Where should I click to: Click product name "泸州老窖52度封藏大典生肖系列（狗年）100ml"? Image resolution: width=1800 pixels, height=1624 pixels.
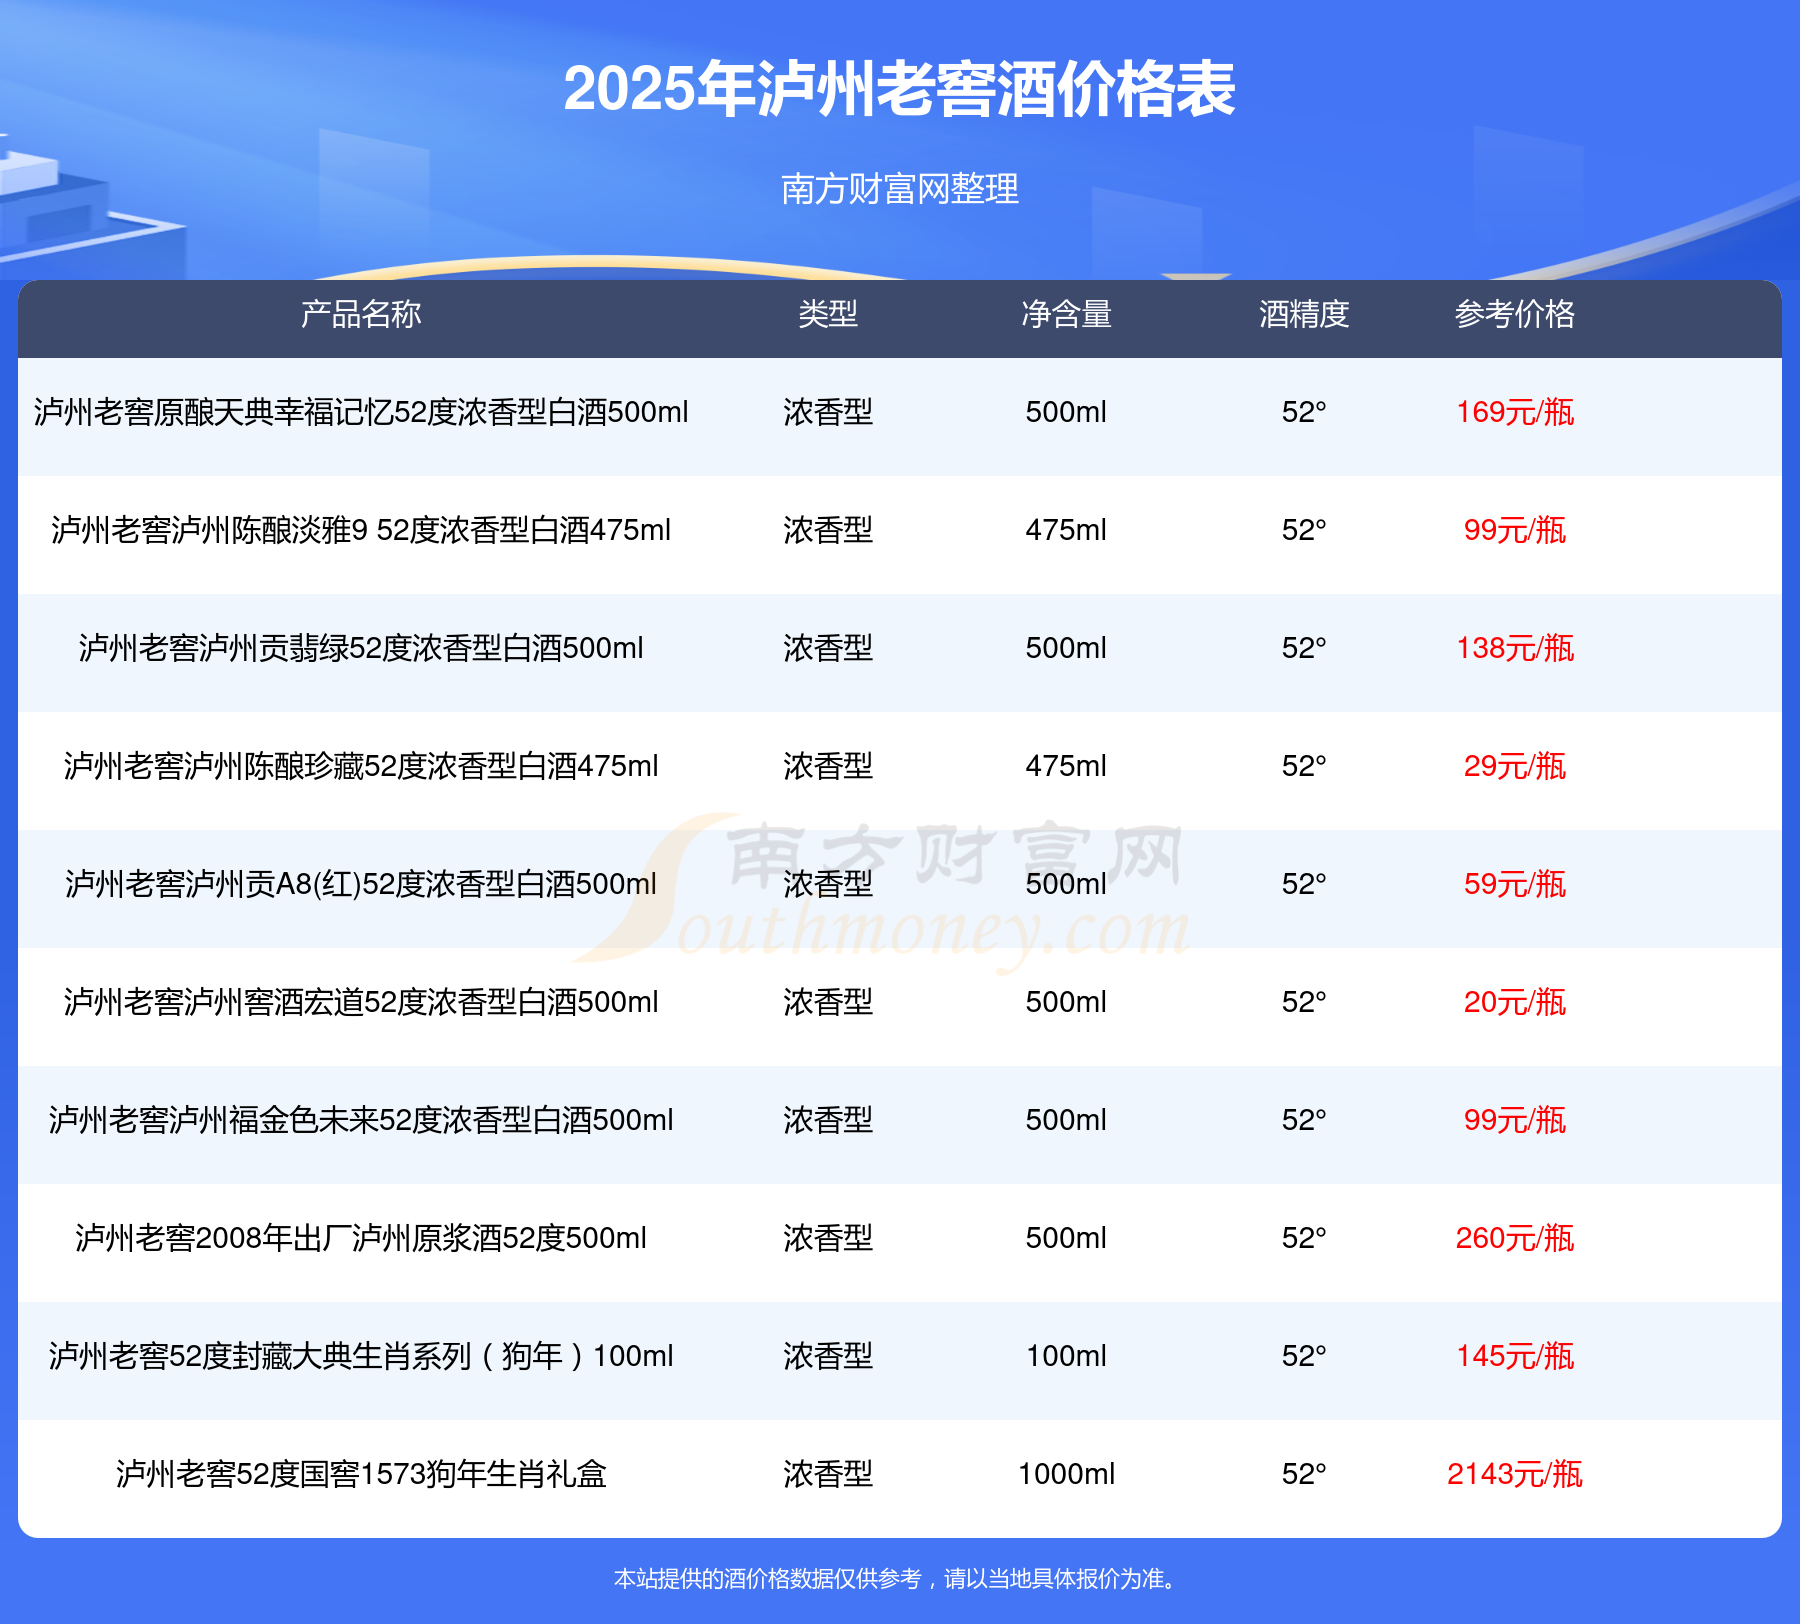[x=361, y=1356]
